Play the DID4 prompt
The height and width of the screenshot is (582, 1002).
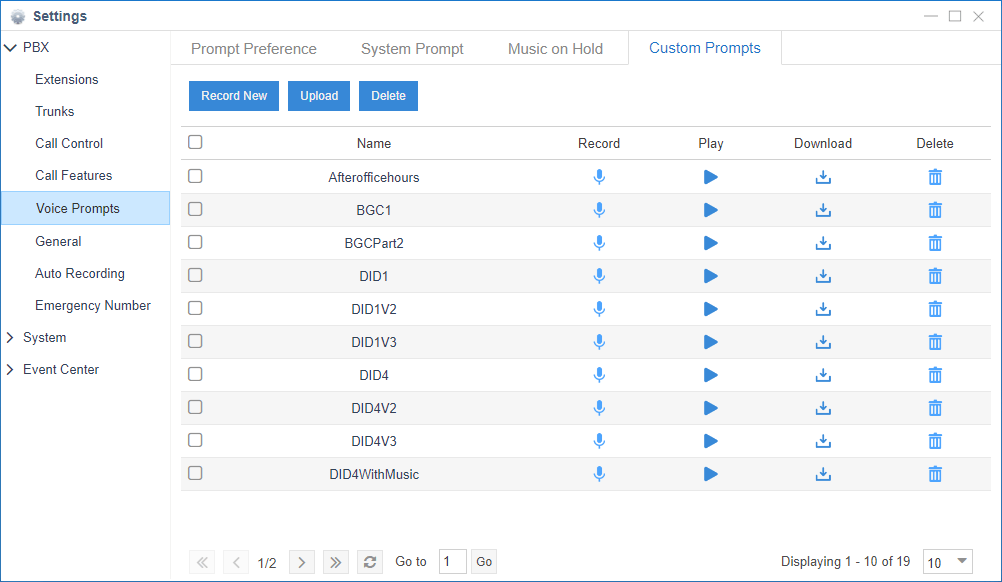click(x=711, y=375)
